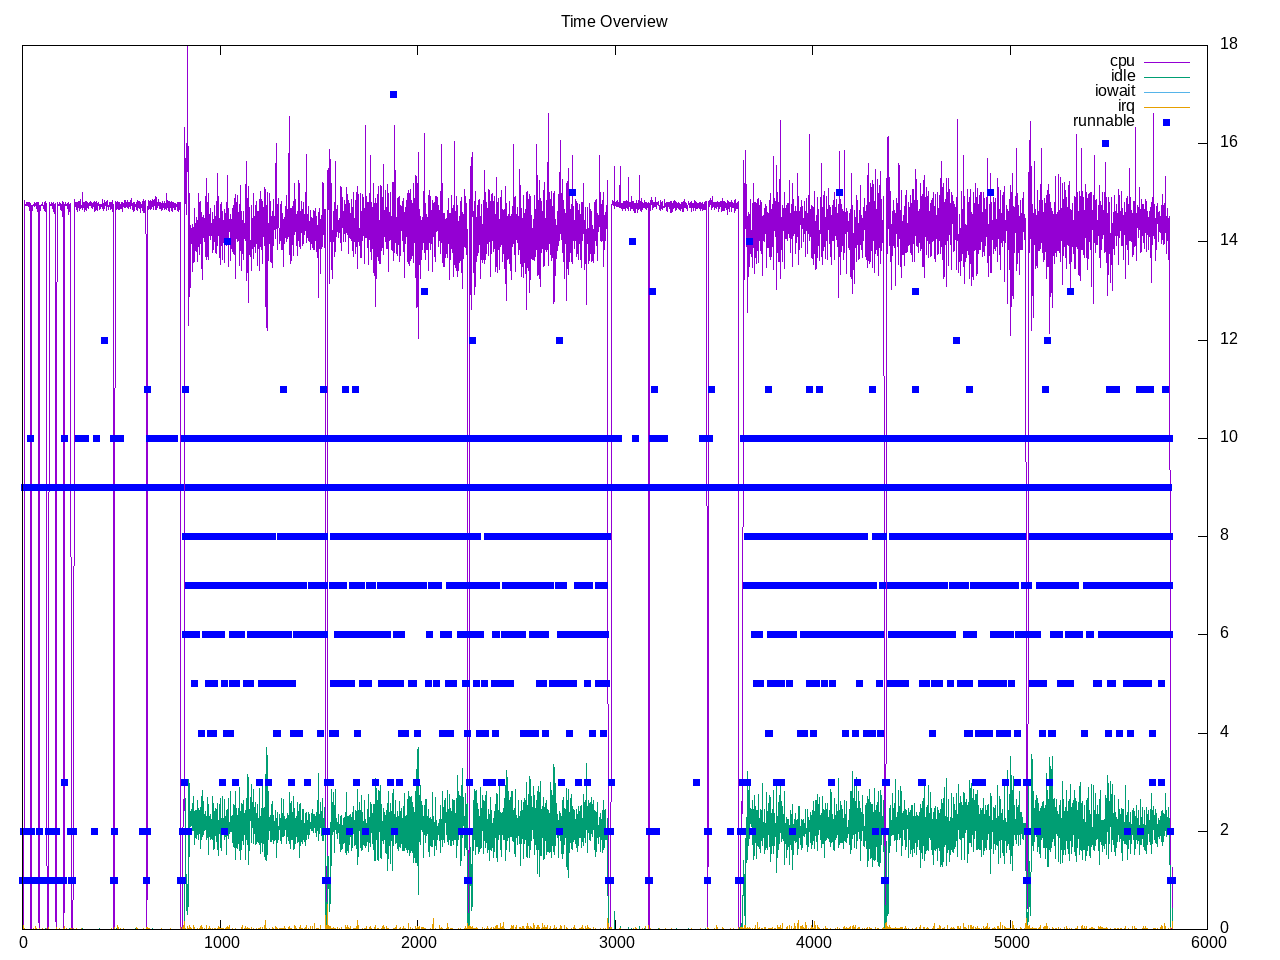This screenshot has height=960, width=1280.
Task: Click the y-axis tick label 14
Action: coord(1229,240)
